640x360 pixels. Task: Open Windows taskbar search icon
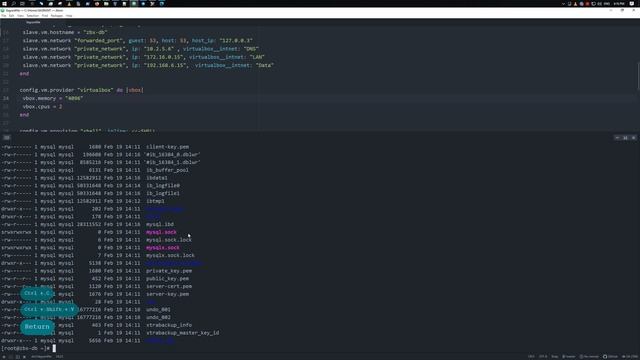[x=13, y=3]
